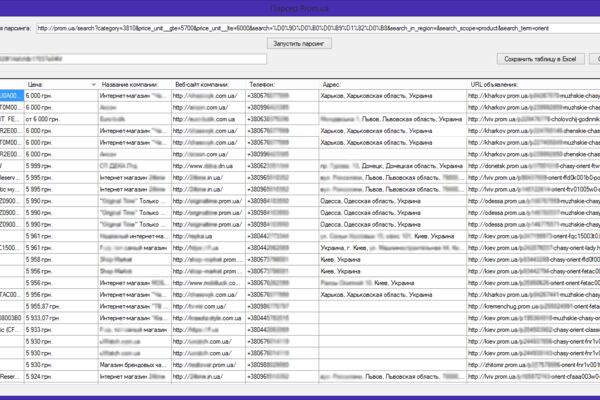Click the Веб-сайт компании column header
600x400 pixels.
pyautogui.click(x=208, y=85)
